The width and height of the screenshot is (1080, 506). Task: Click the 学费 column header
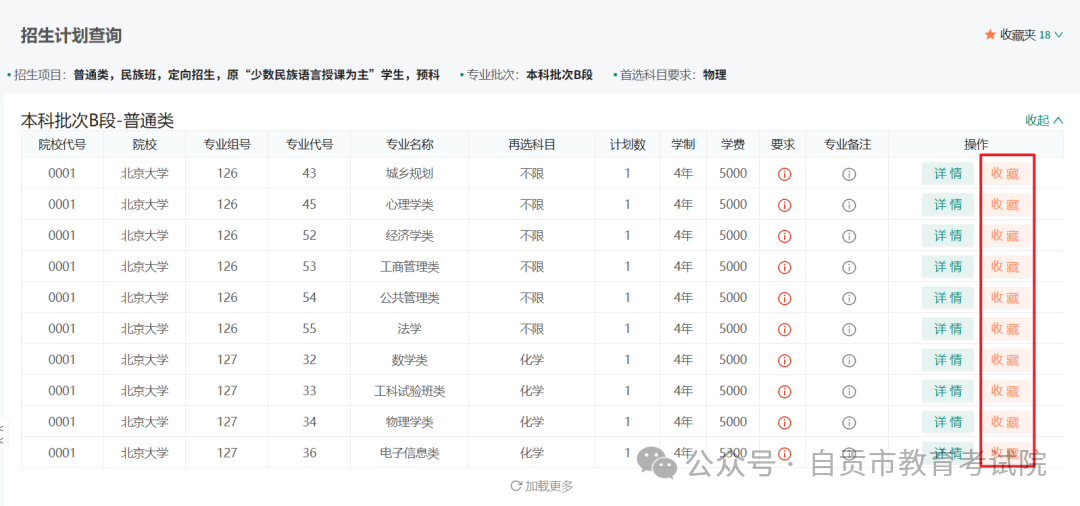pos(733,145)
